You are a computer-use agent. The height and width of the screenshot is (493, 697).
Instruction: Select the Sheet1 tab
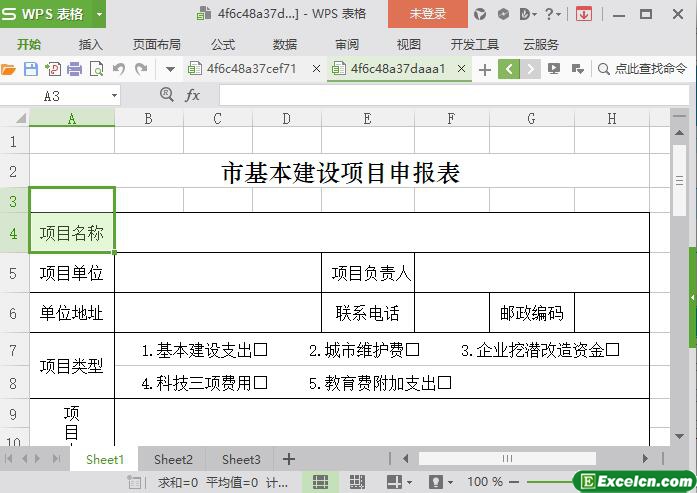105,459
